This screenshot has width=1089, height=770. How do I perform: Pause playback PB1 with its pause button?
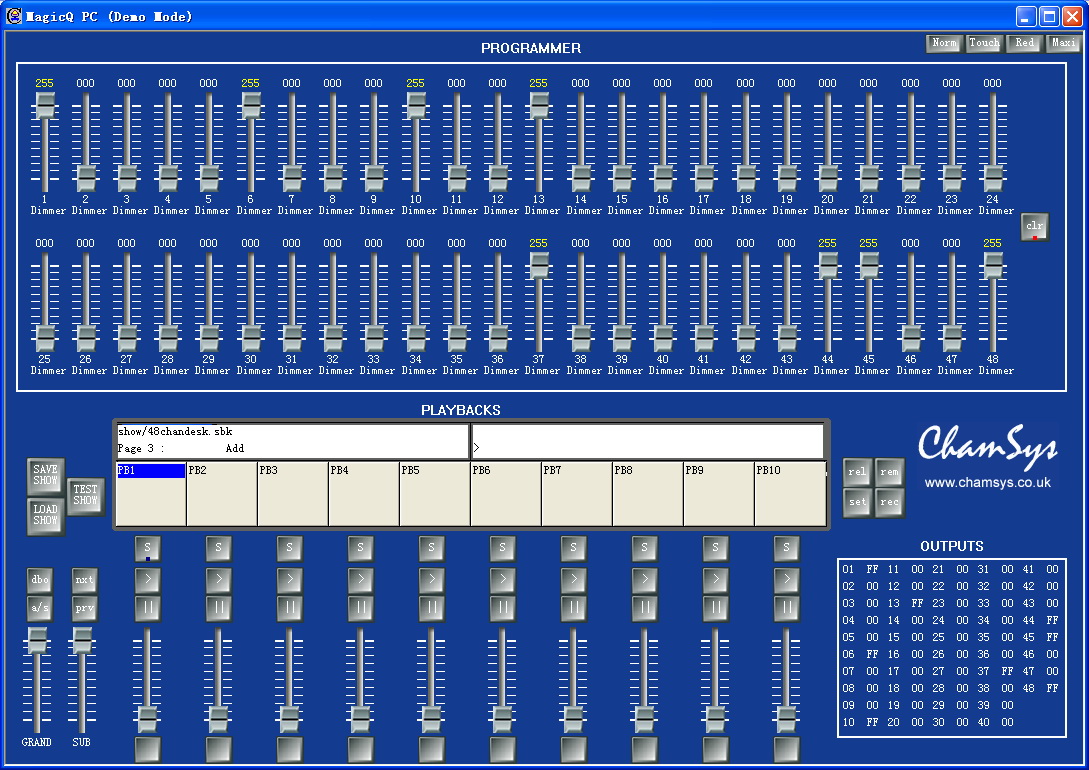click(x=147, y=608)
